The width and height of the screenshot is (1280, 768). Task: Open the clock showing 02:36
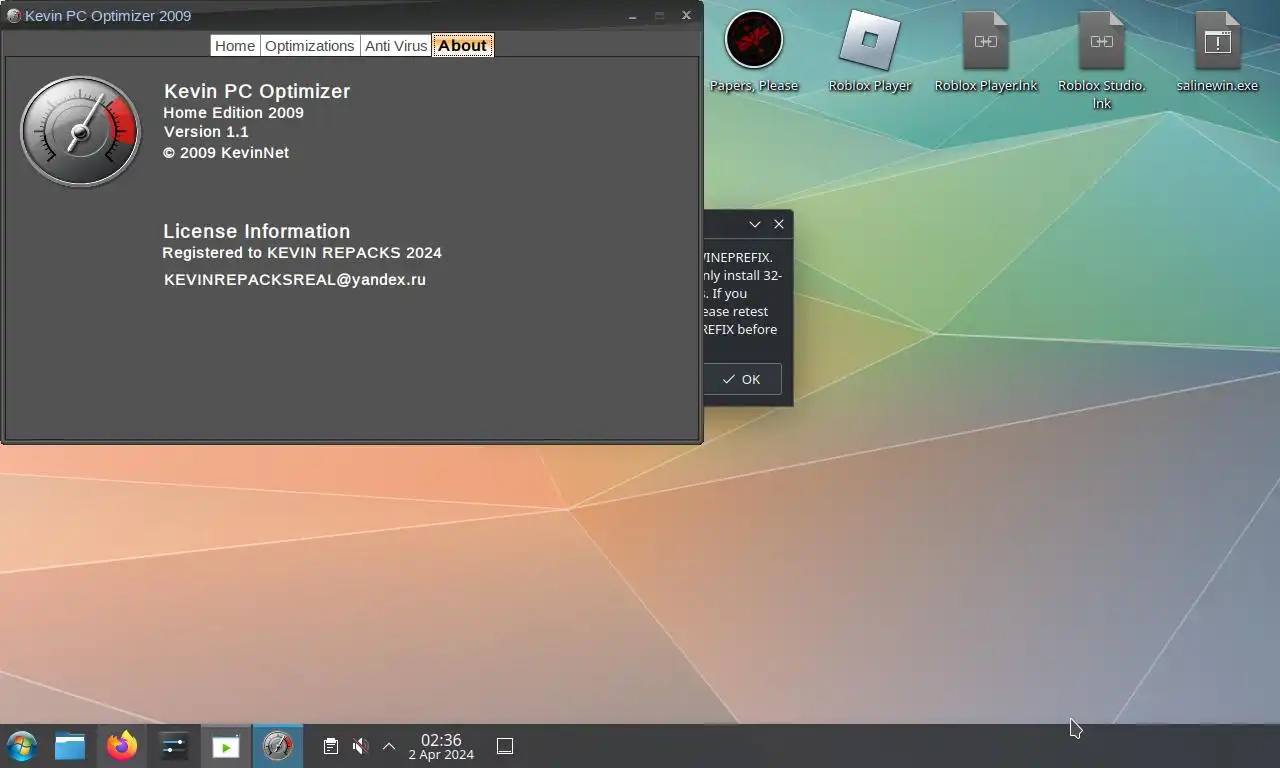tap(441, 747)
